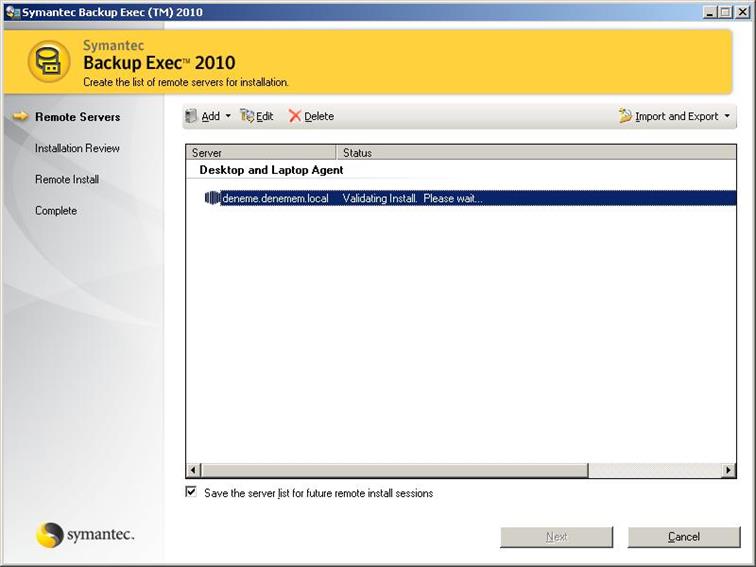
Task: Click the 'Validating Install. Please wait...' status
Action: (x=412, y=198)
